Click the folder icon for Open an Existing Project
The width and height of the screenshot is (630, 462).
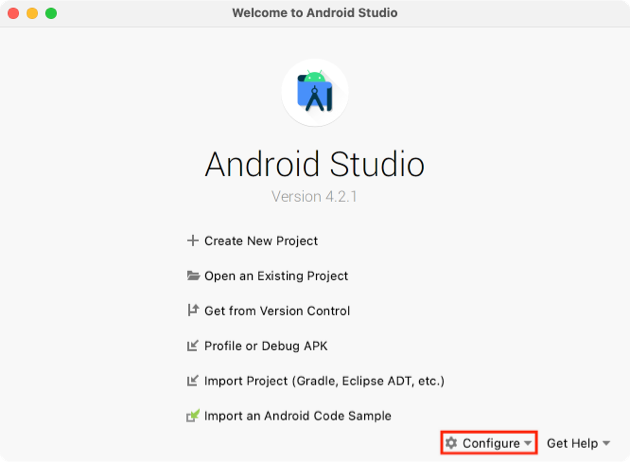coord(193,276)
